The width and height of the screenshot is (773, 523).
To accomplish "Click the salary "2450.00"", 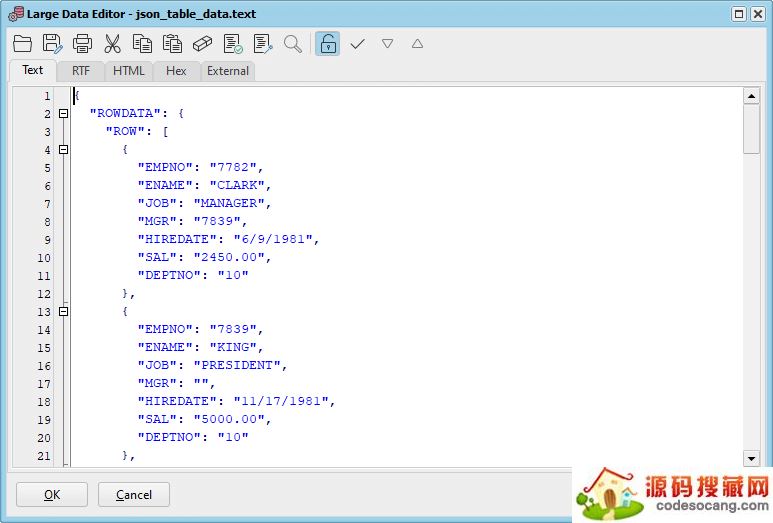I will (x=229, y=257).
